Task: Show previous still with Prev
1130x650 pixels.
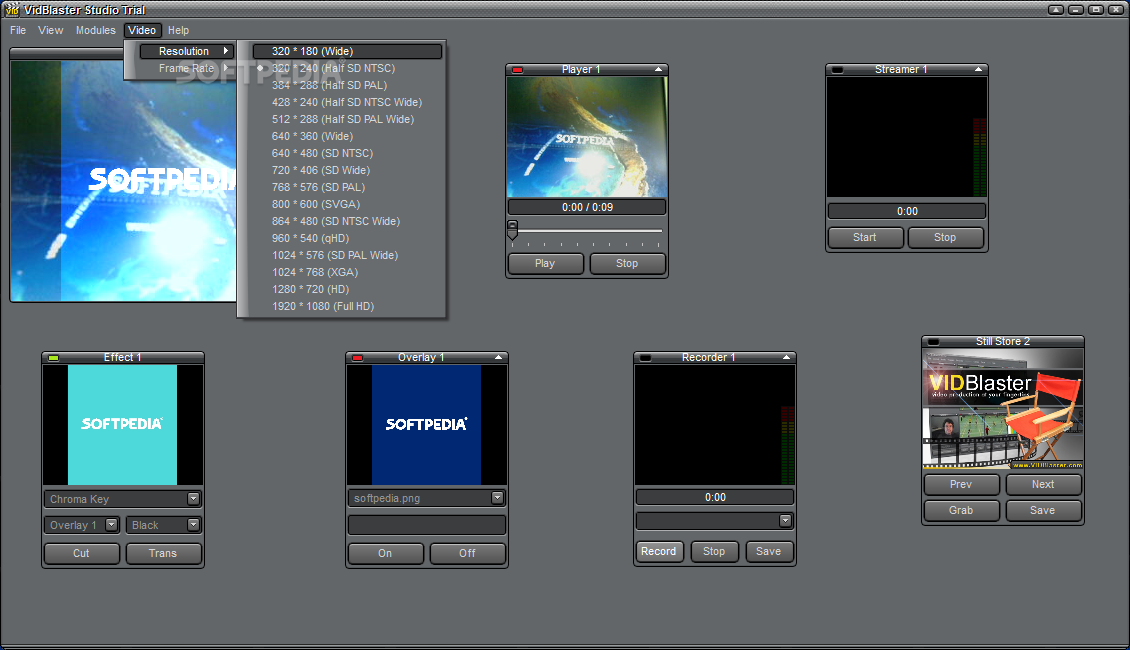Action: click(x=961, y=484)
